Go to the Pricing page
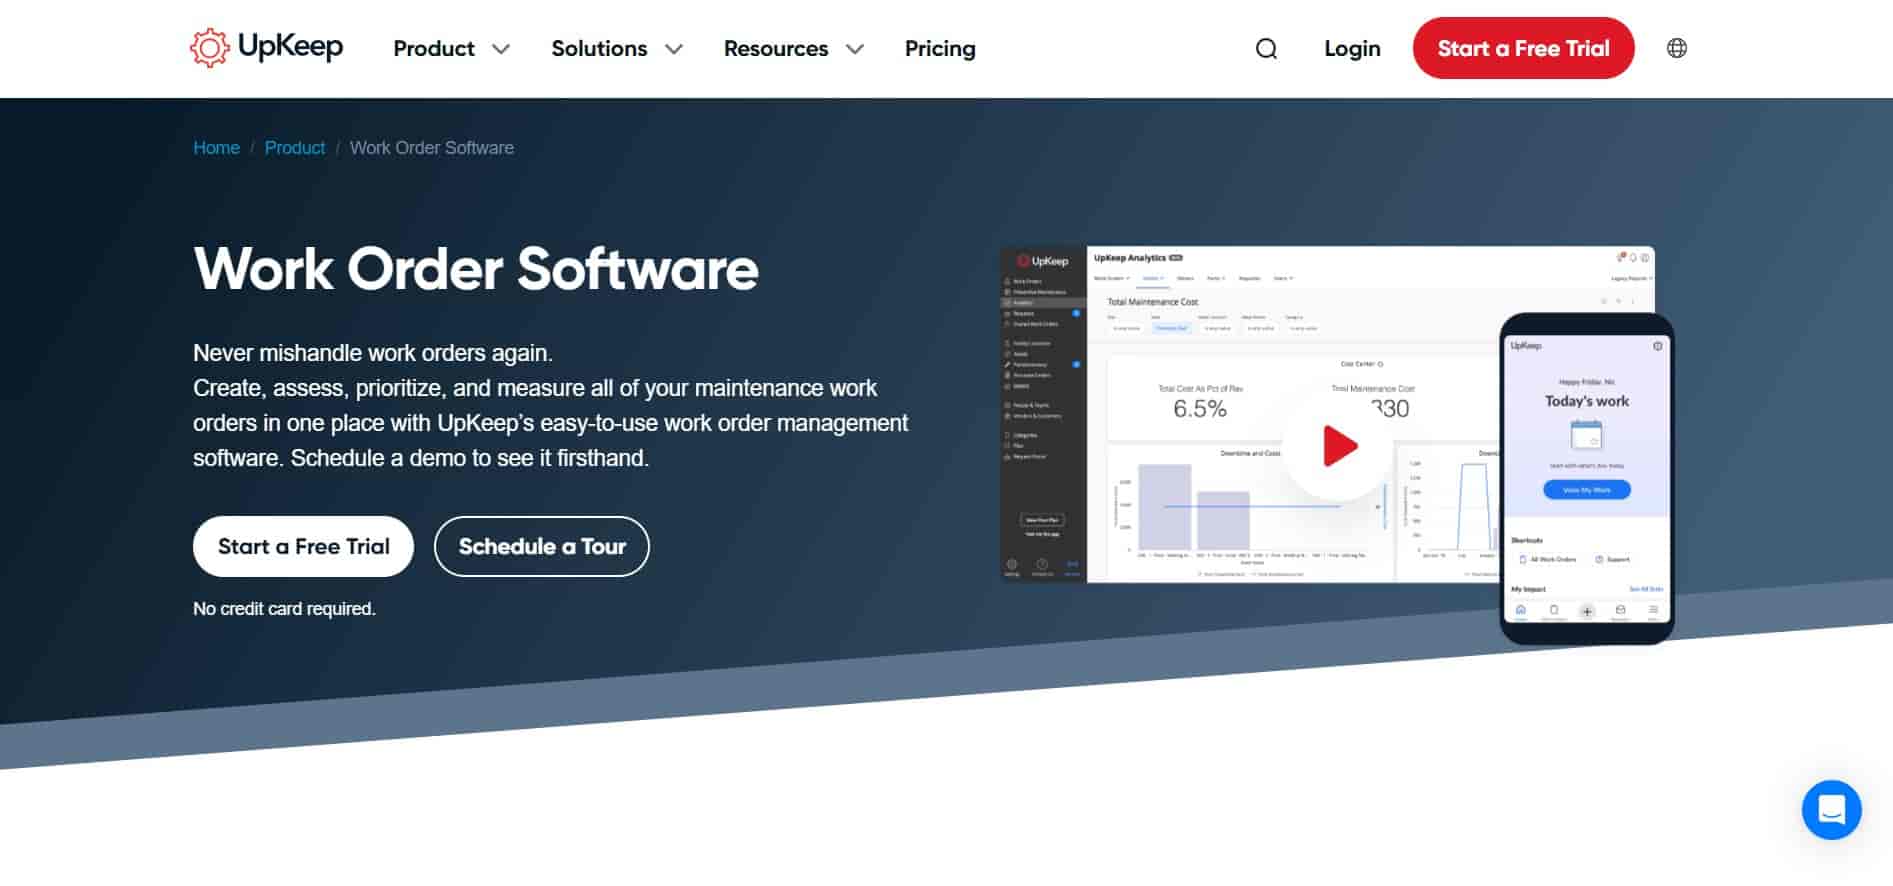The width and height of the screenshot is (1893, 886). 940,49
